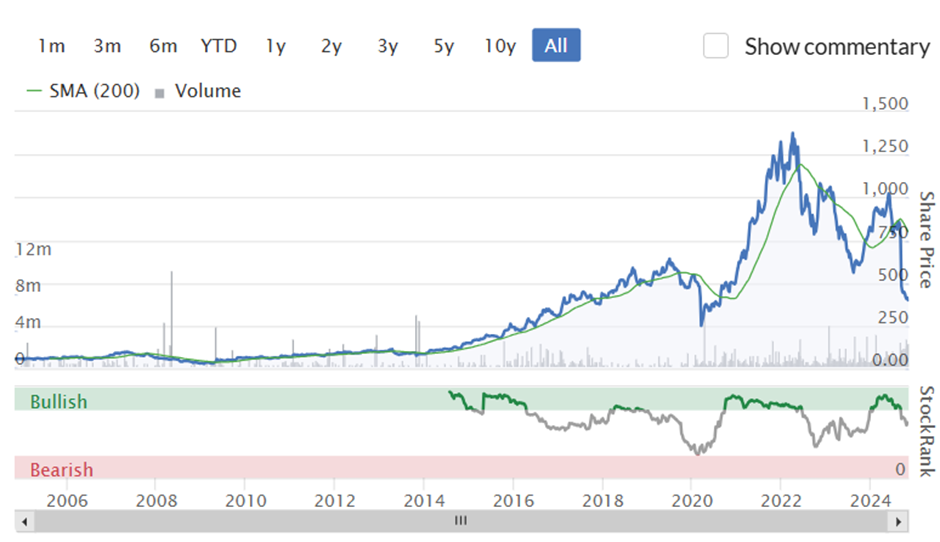Screen dimensions: 940x542
Task: Click the 2020 label on the time axis
Action: tap(692, 501)
